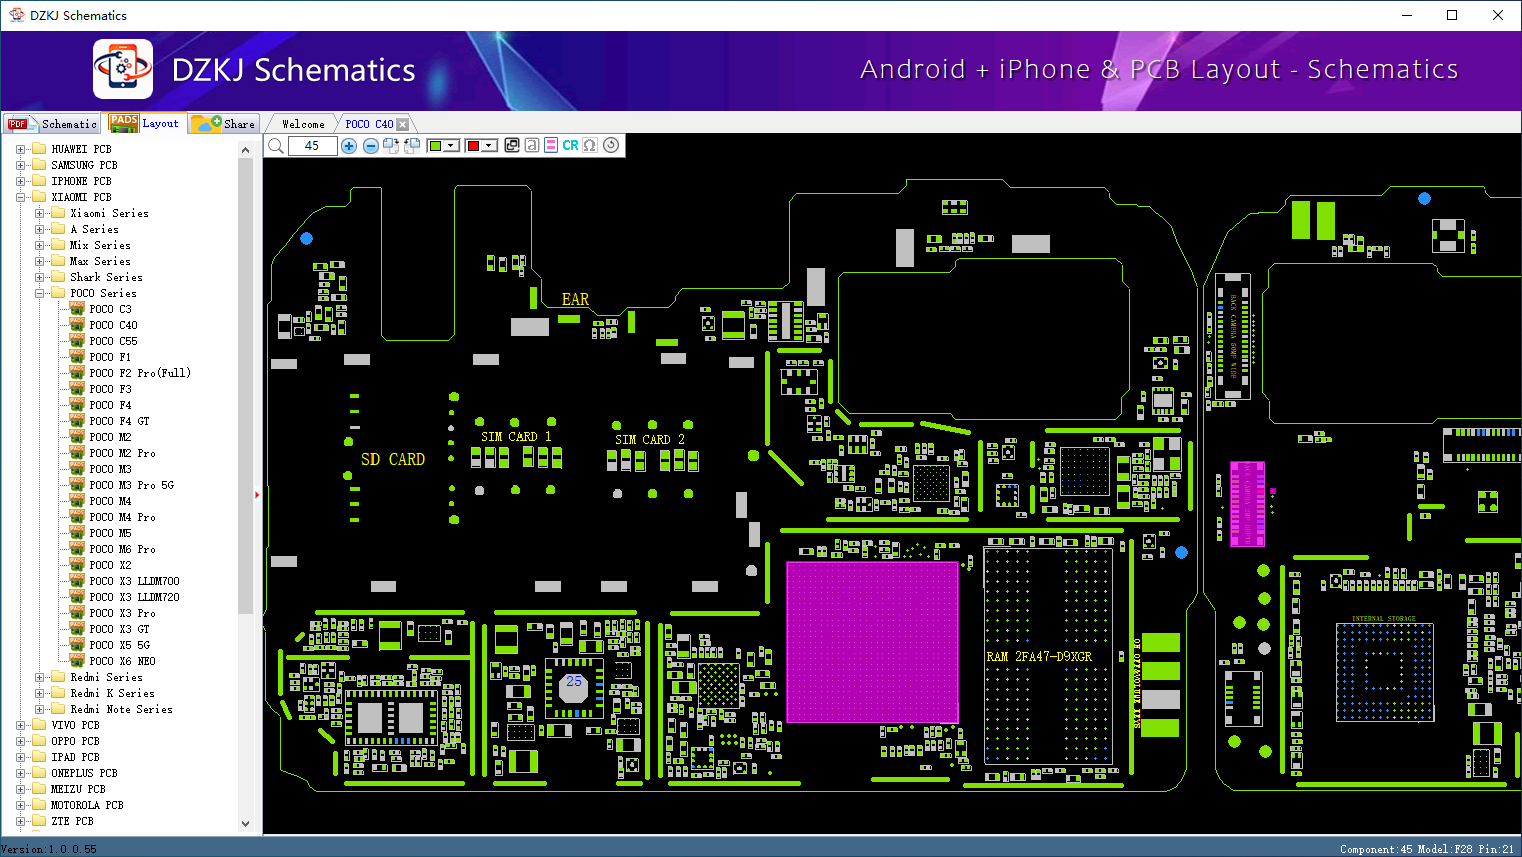Click the zoom out minus icon
The image size is (1522, 857).
click(370, 146)
